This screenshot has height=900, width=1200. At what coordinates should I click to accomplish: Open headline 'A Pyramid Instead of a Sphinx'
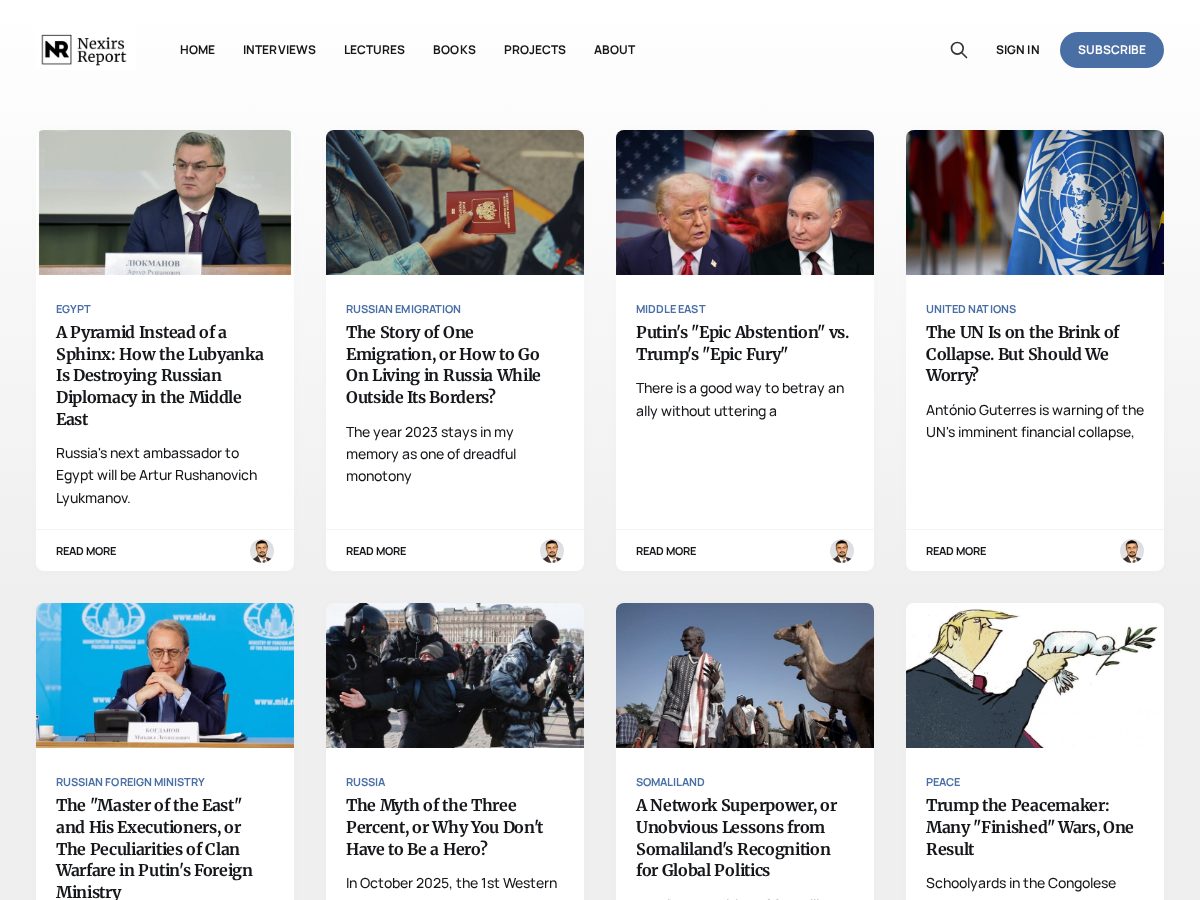click(160, 376)
